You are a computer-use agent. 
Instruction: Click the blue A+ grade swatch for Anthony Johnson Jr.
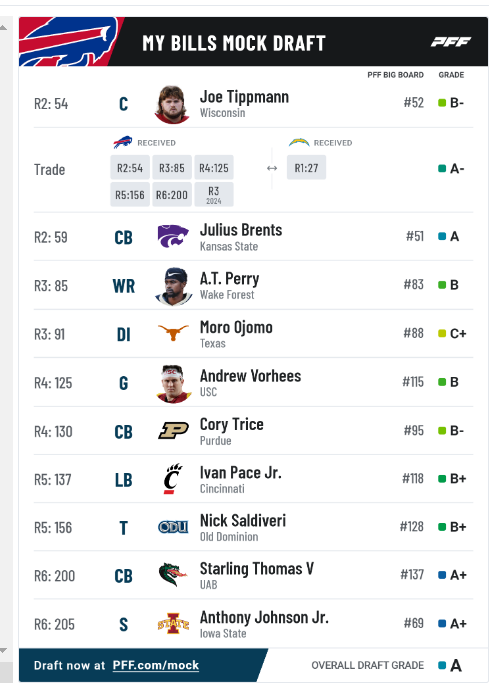coord(442,623)
